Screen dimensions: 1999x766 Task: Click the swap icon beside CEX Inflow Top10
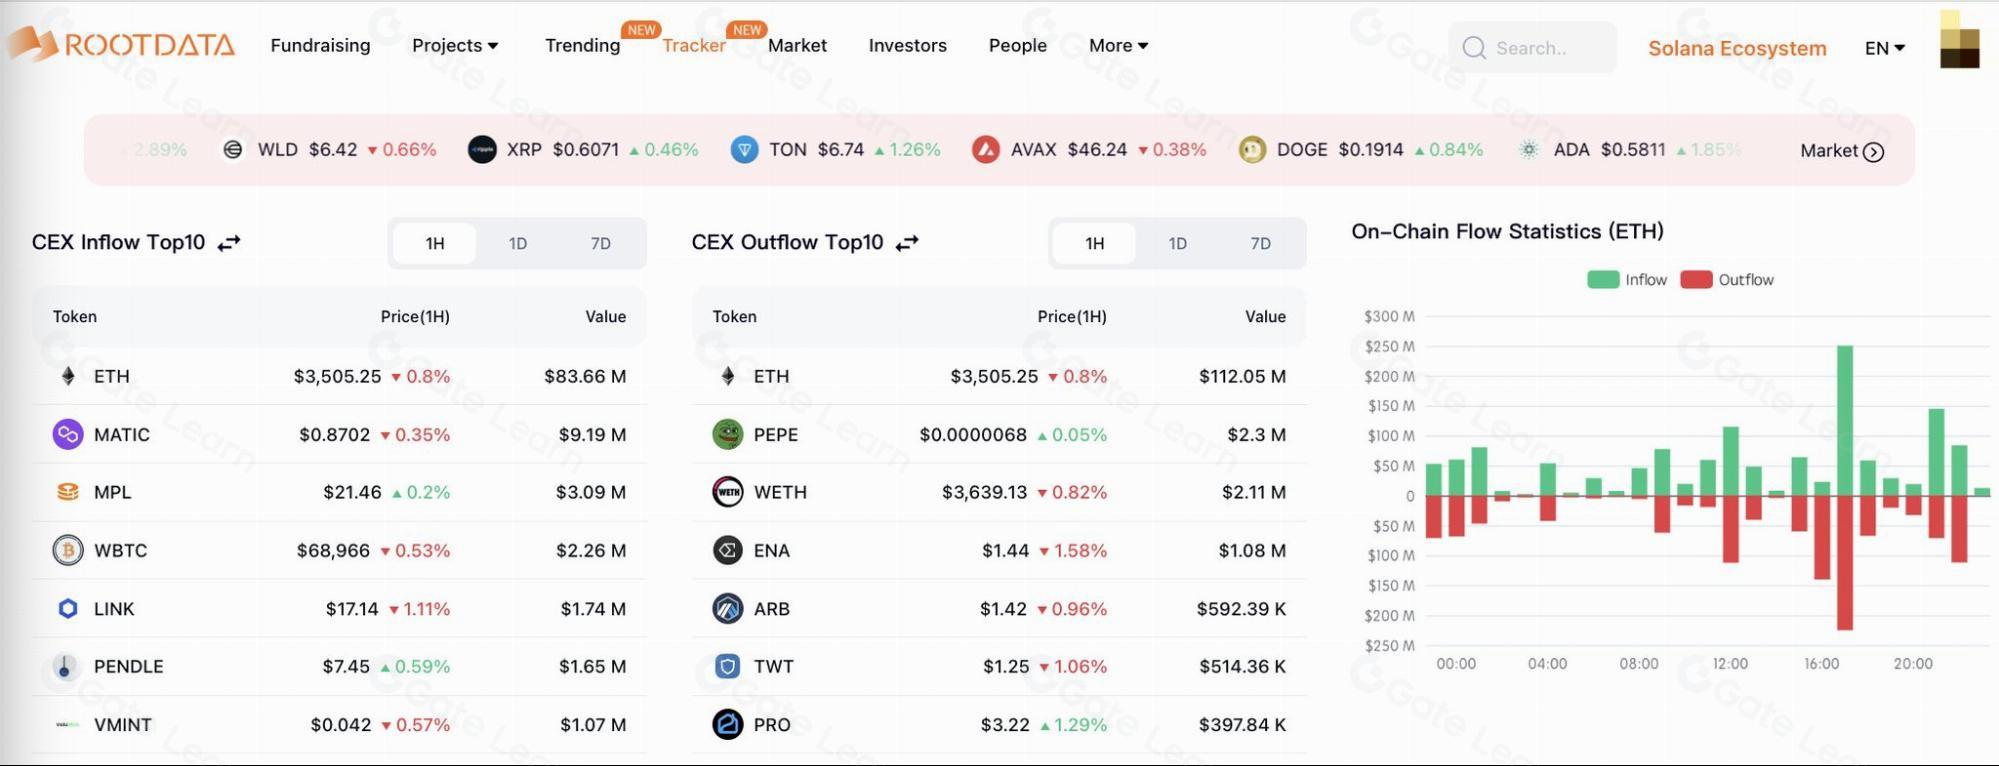point(229,243)
